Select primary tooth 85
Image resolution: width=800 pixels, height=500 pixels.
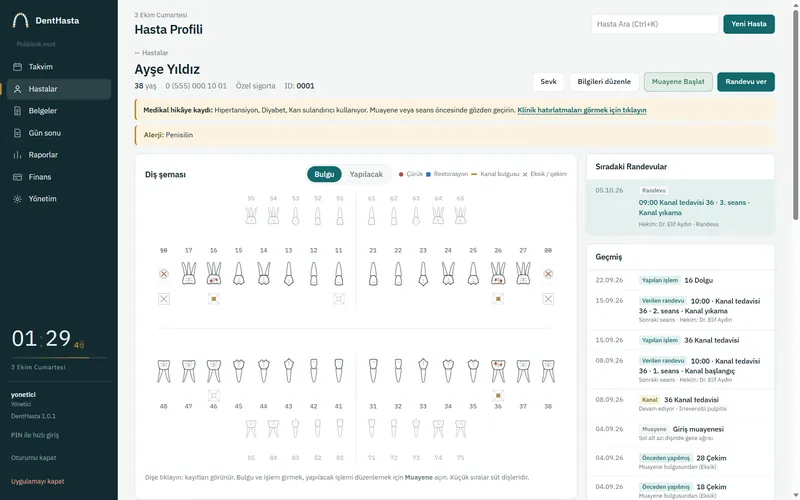(251, 429)
